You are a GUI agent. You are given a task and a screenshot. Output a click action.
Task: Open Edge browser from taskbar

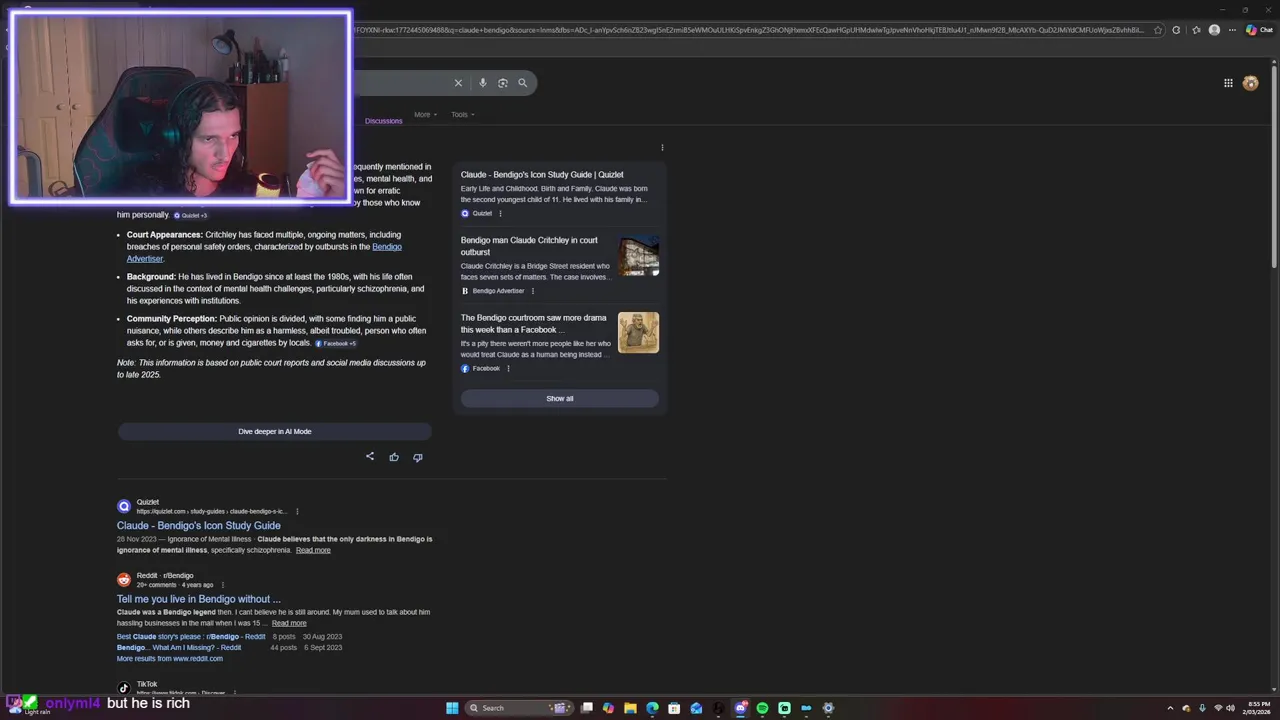click(x=652, y=708)
